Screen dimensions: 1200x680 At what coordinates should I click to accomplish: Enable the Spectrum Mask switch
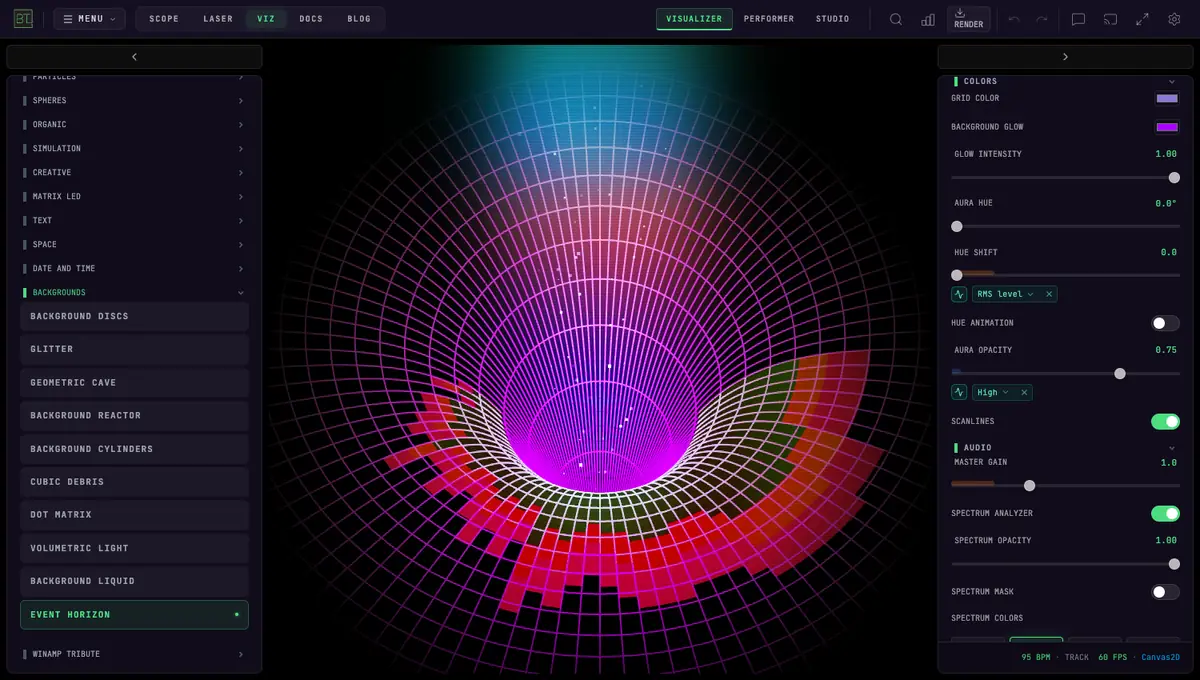click(x=1165, y=592)
